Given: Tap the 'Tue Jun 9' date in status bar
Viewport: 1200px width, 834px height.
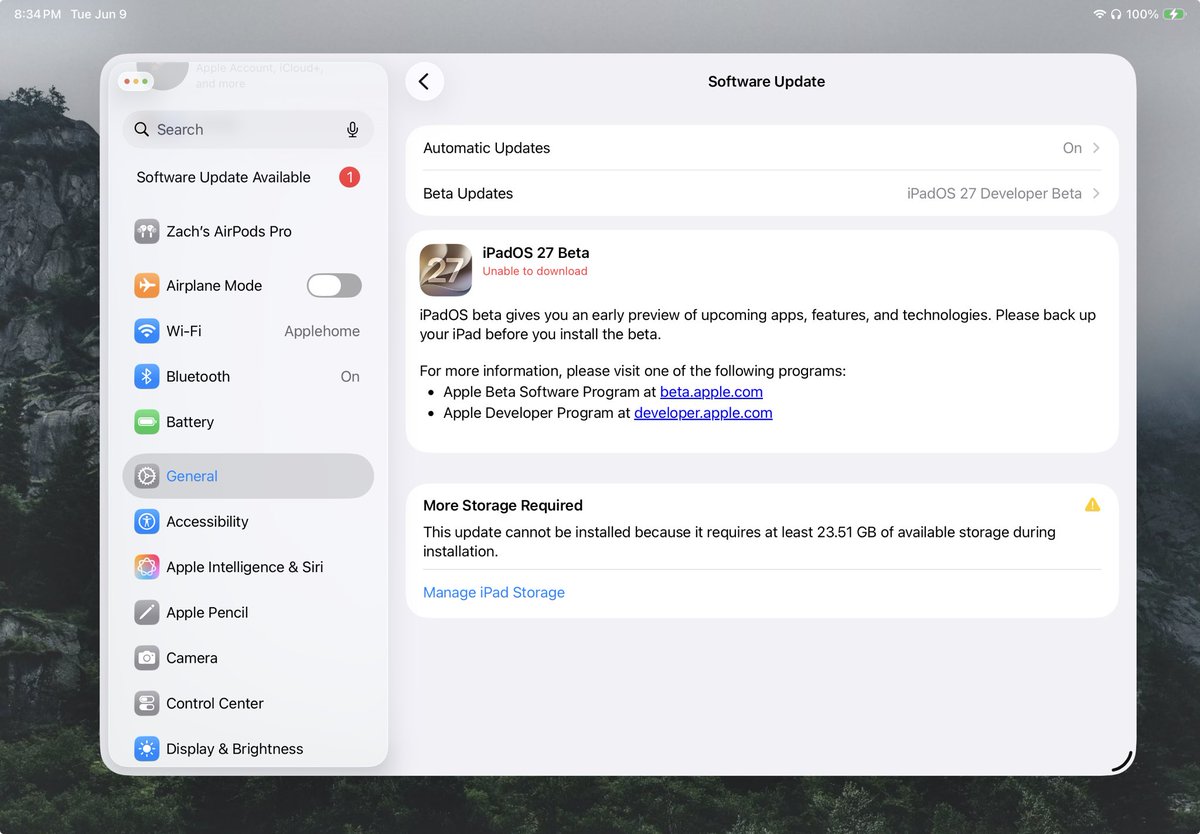Looking at the screenshot, I should [x=99, y=15].
